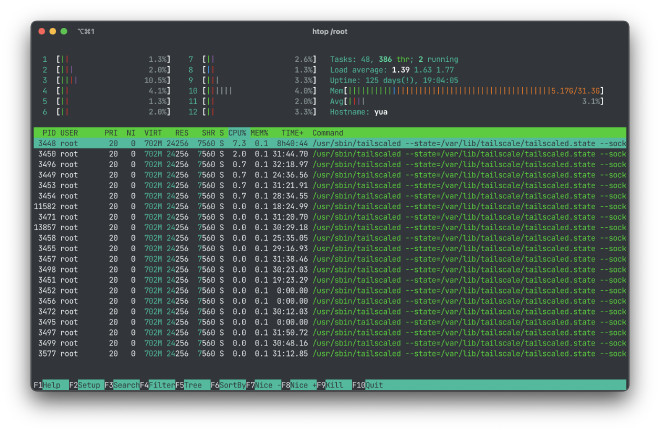Screen dimensions: 660x432
Task: Sort by the CPU% column header
Action: tap(237, 133)
